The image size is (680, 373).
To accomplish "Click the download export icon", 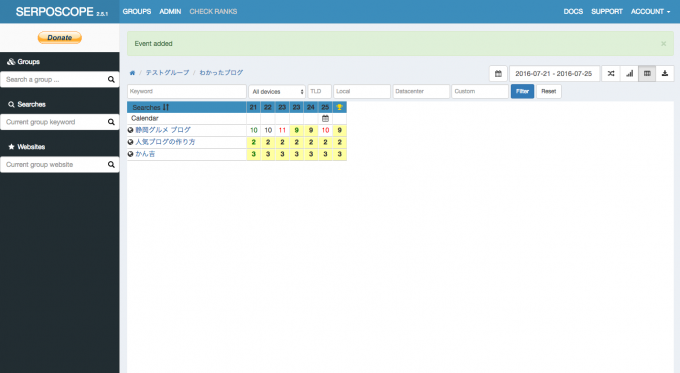I will tap(665, 74).
